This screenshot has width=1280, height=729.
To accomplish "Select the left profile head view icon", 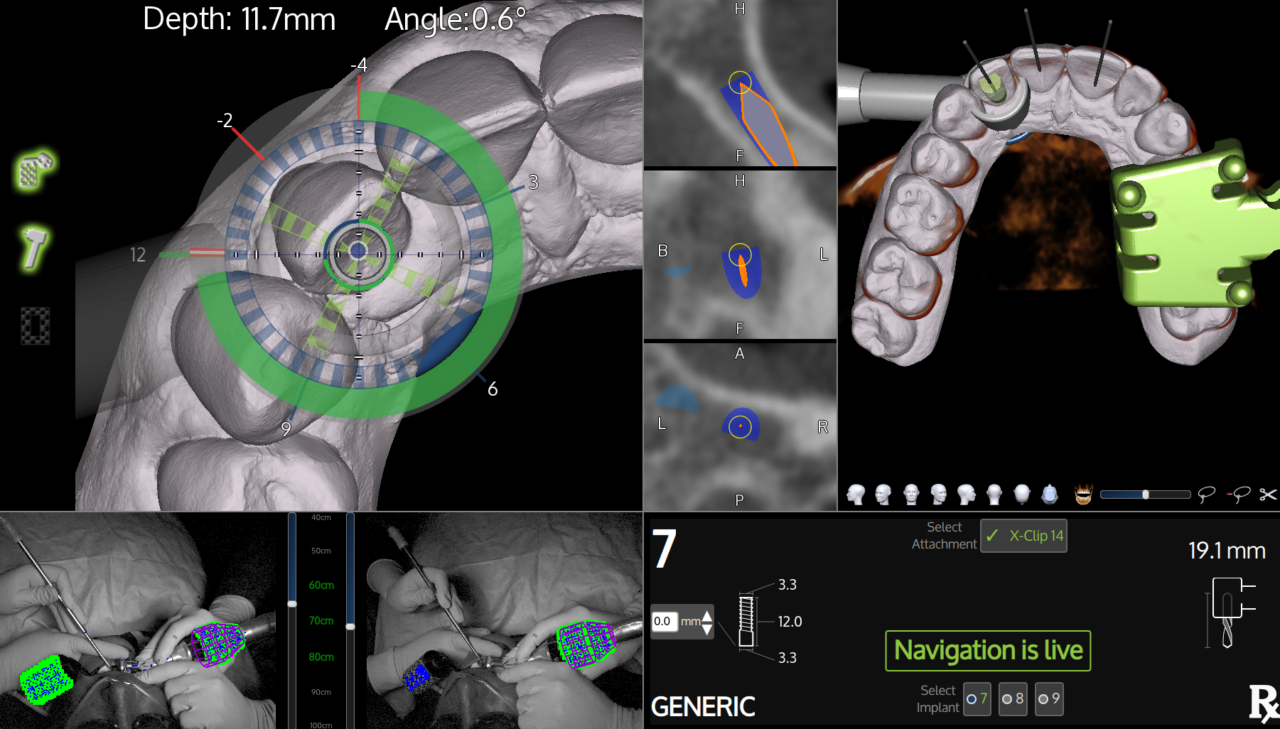I will point(855,494).
